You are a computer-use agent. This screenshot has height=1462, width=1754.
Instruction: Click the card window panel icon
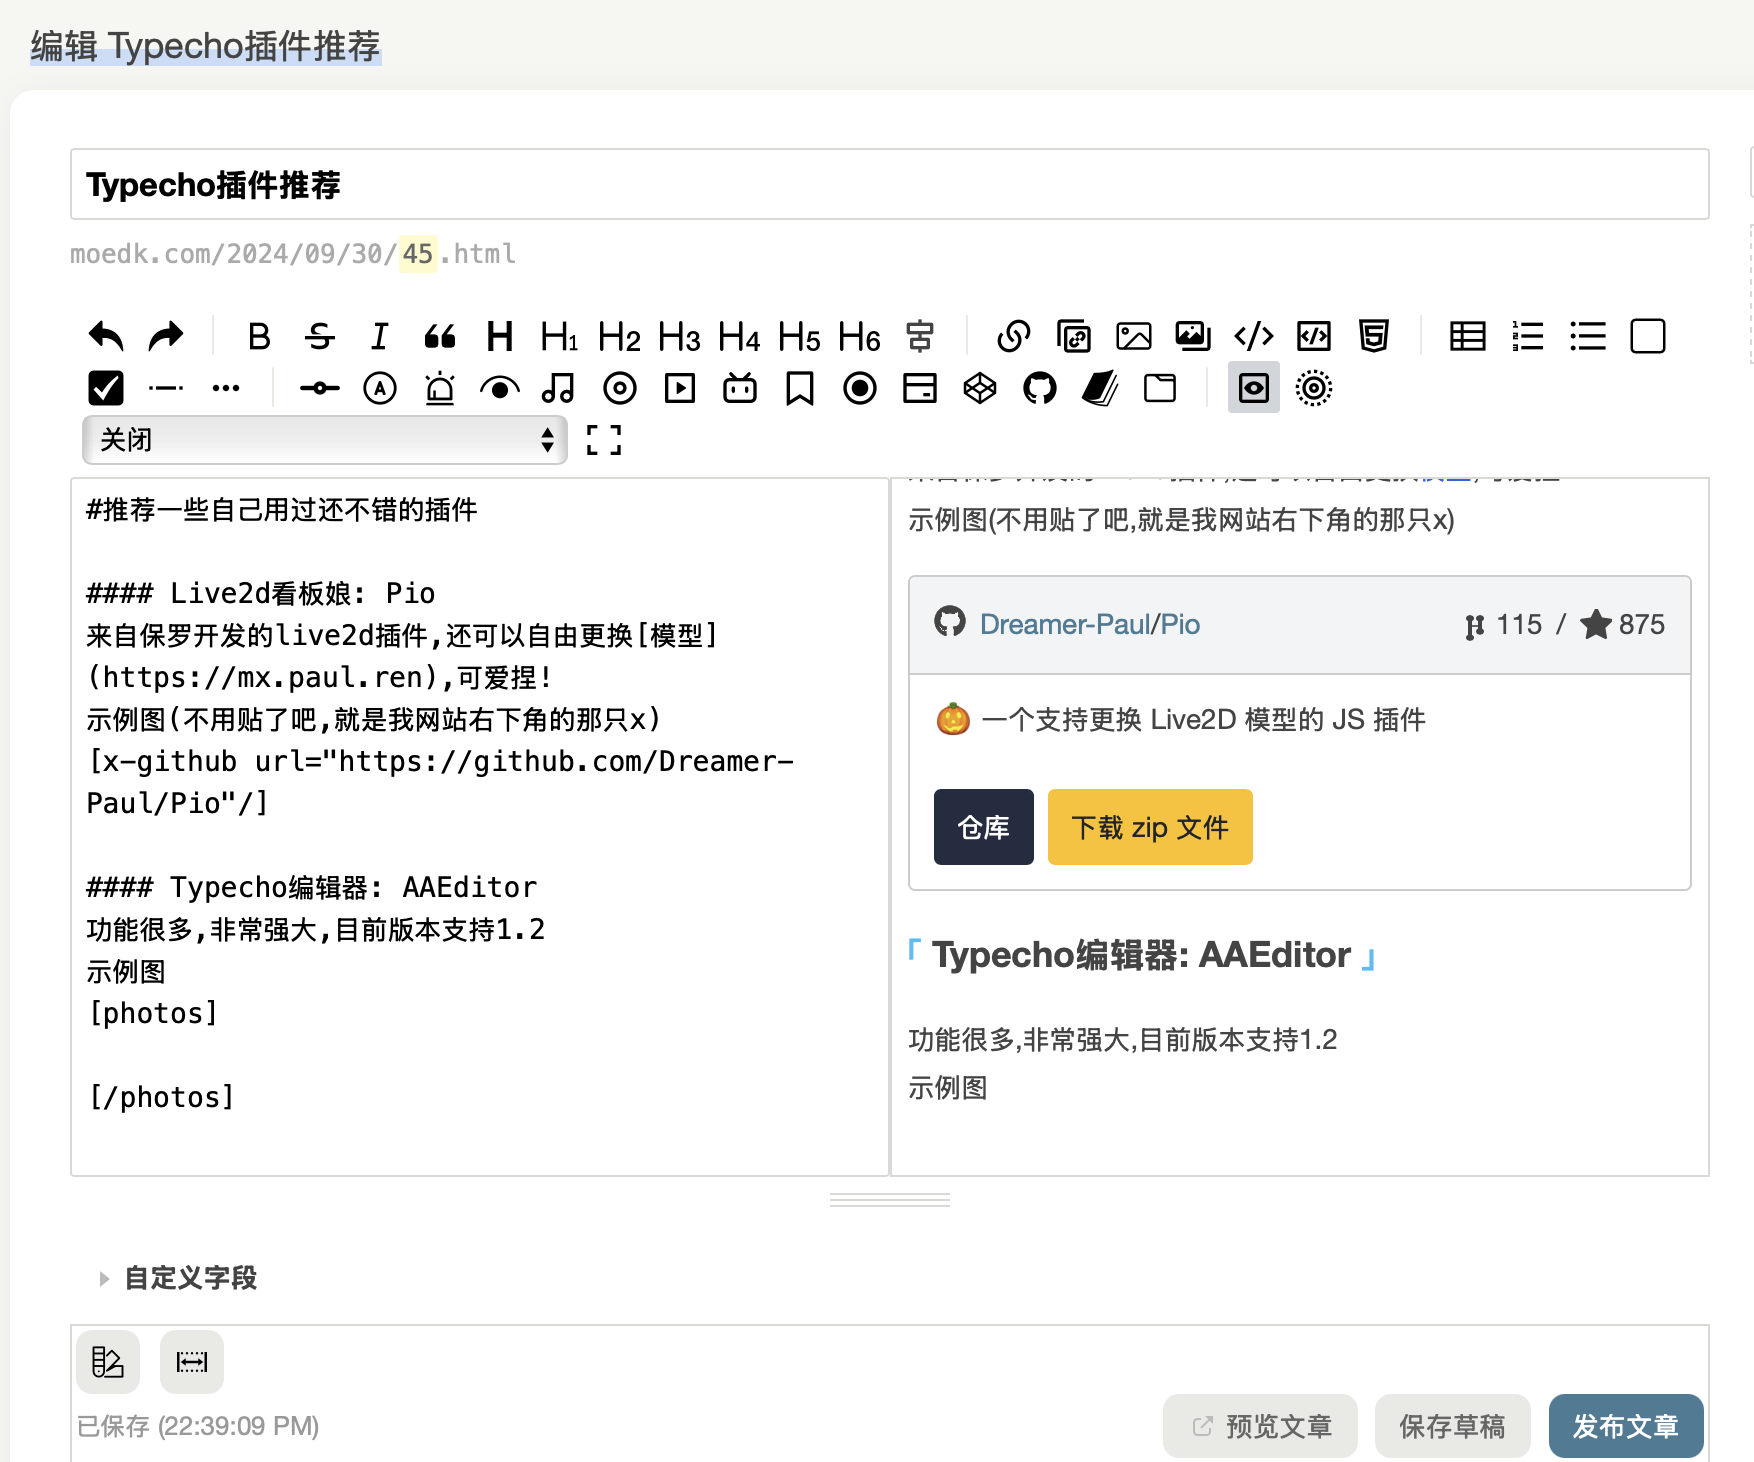point(920,388)
